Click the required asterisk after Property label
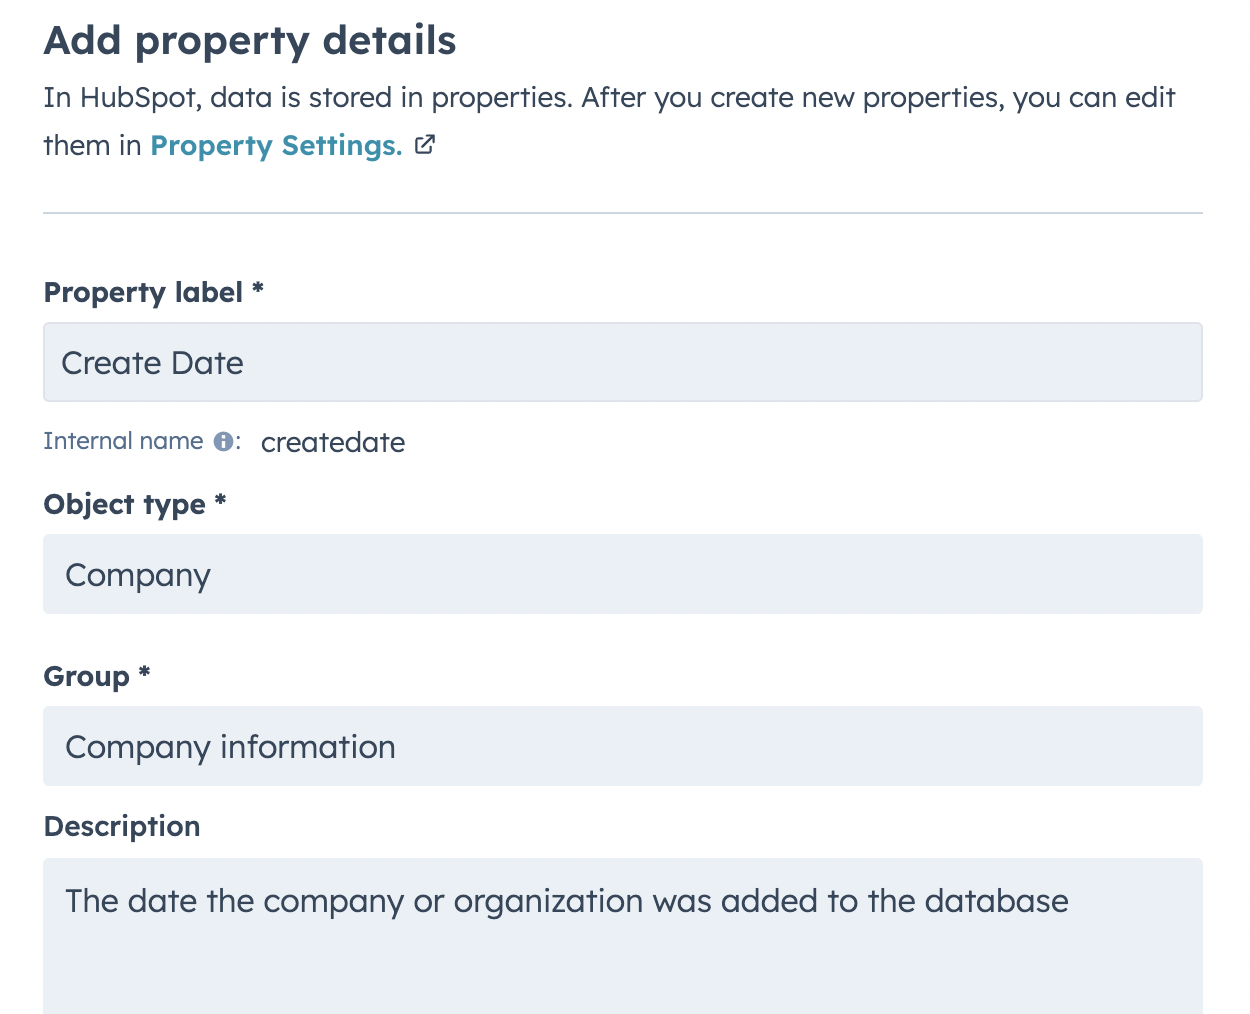The image size is (1250, 1014). coord(257,288)
